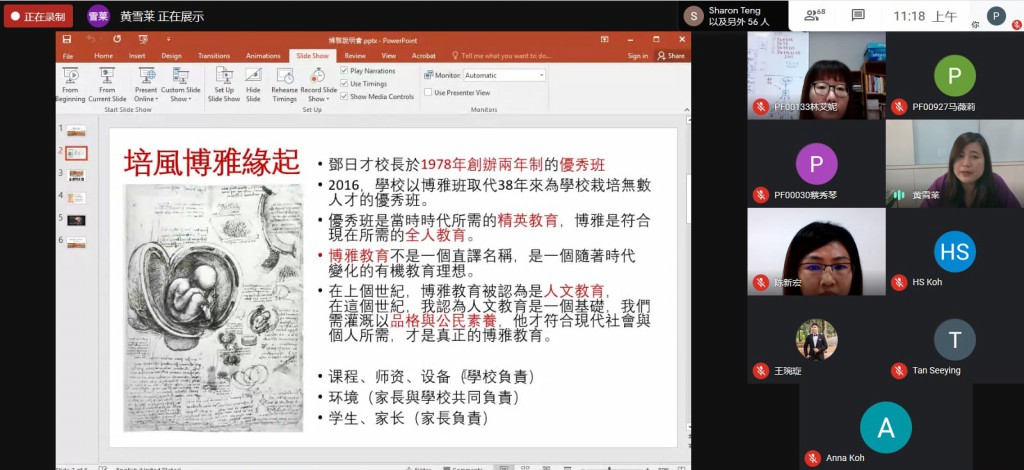
Task: Open the Monitor Automatic dropdown
Action: coord(504,75)
